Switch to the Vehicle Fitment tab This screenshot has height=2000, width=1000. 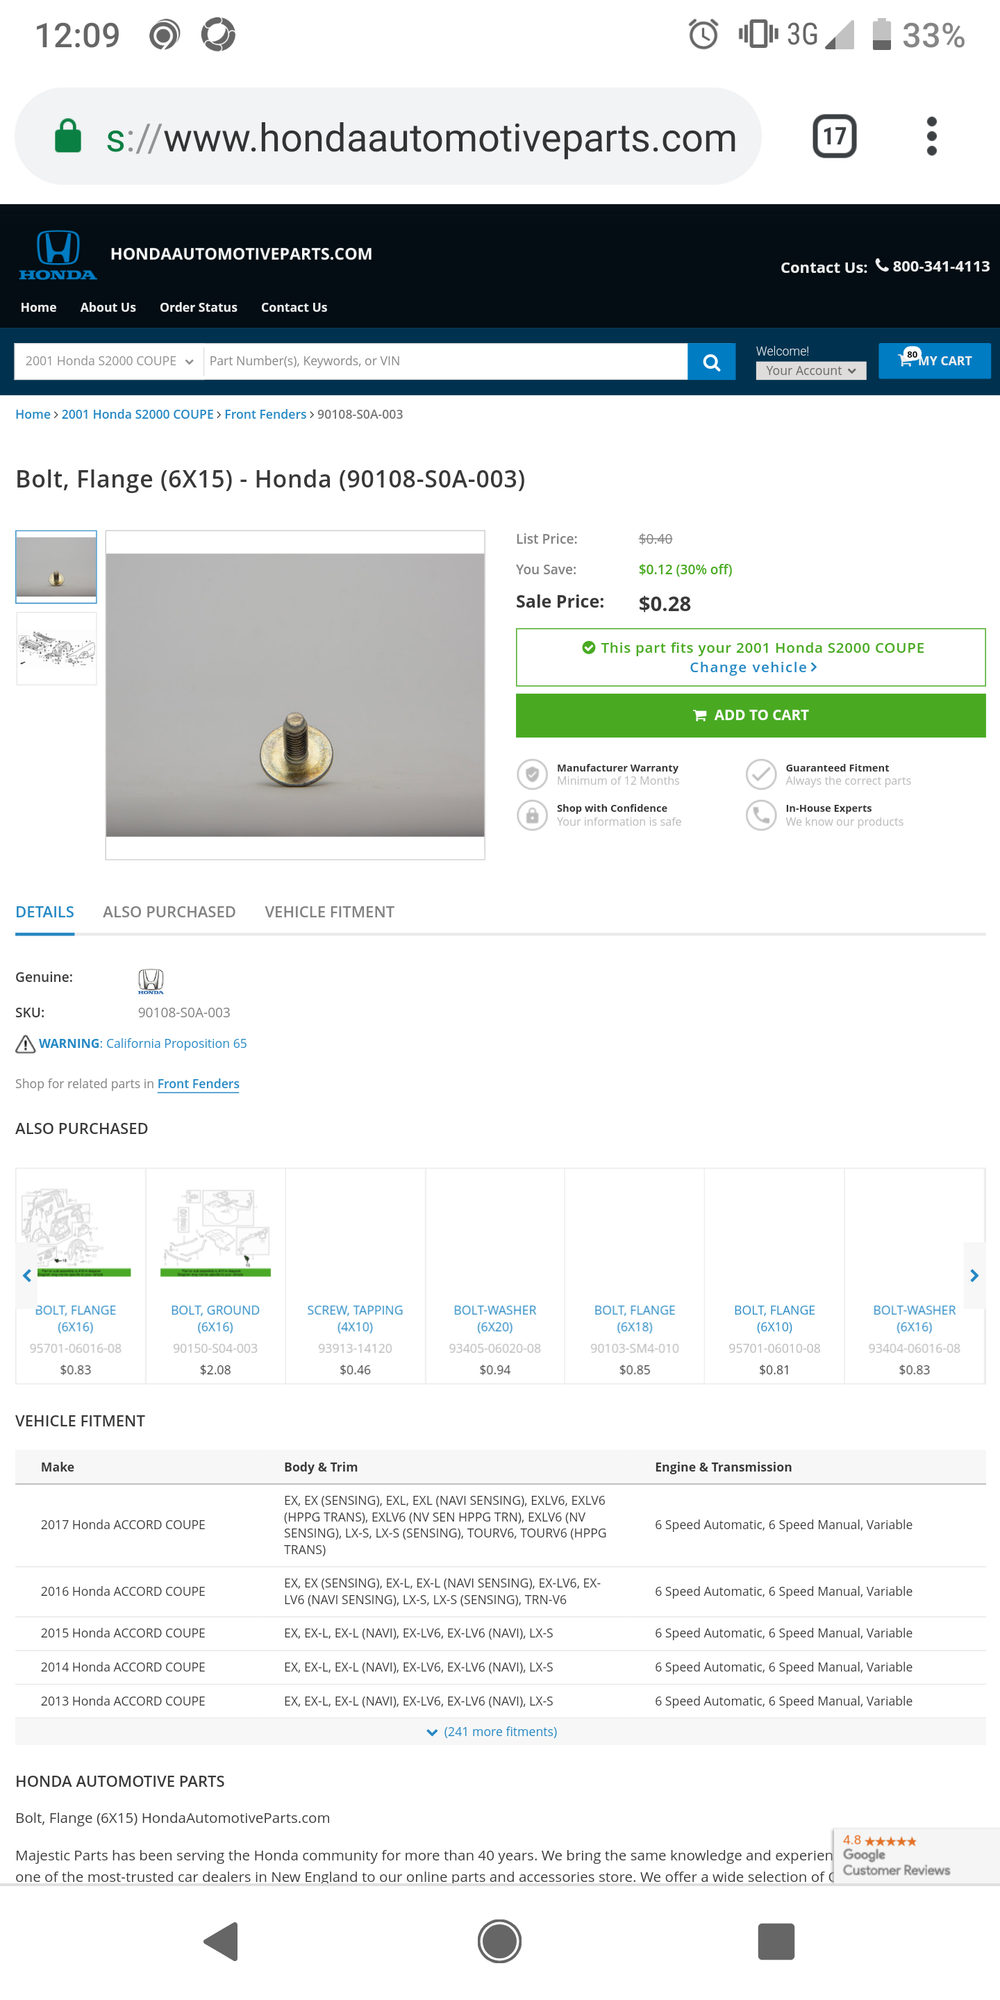(x=329, y=912)
